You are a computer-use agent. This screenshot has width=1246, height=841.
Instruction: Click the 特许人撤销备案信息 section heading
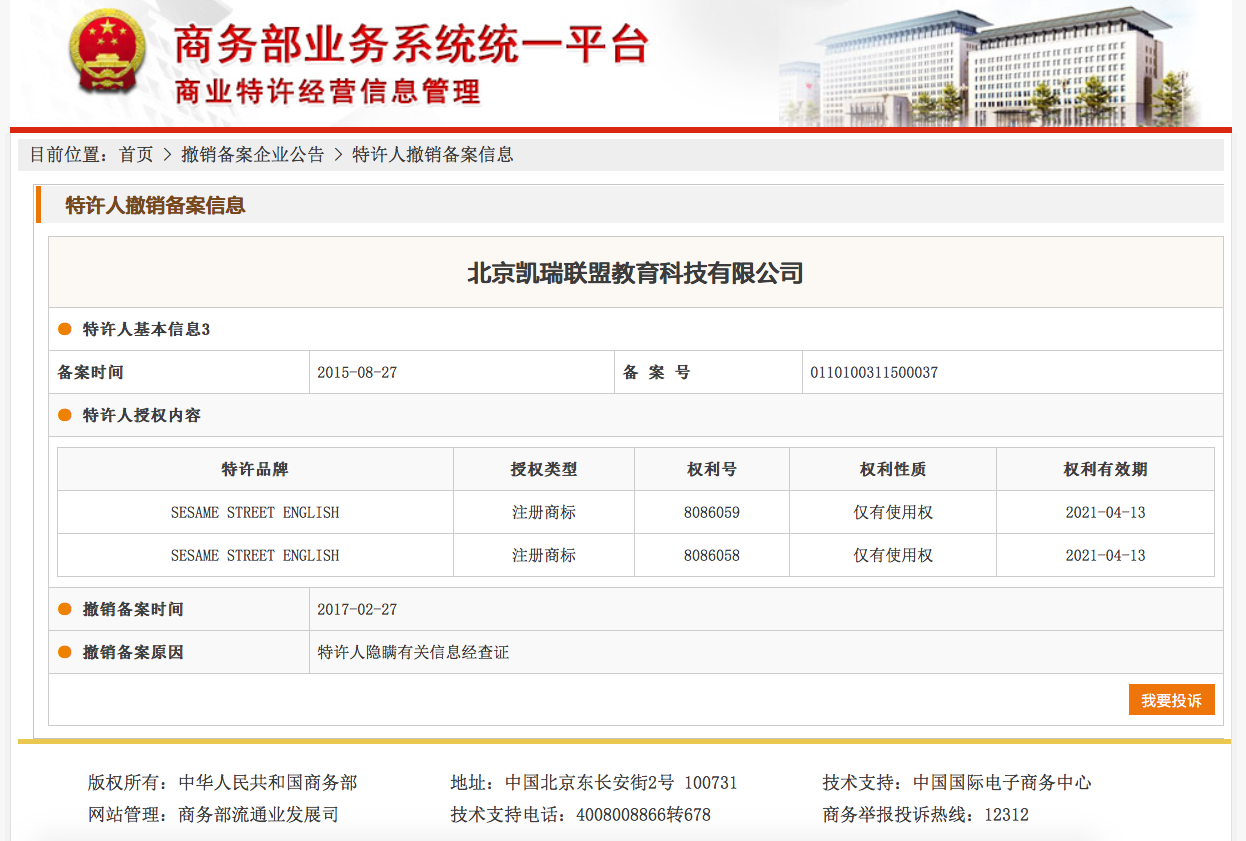155,206
